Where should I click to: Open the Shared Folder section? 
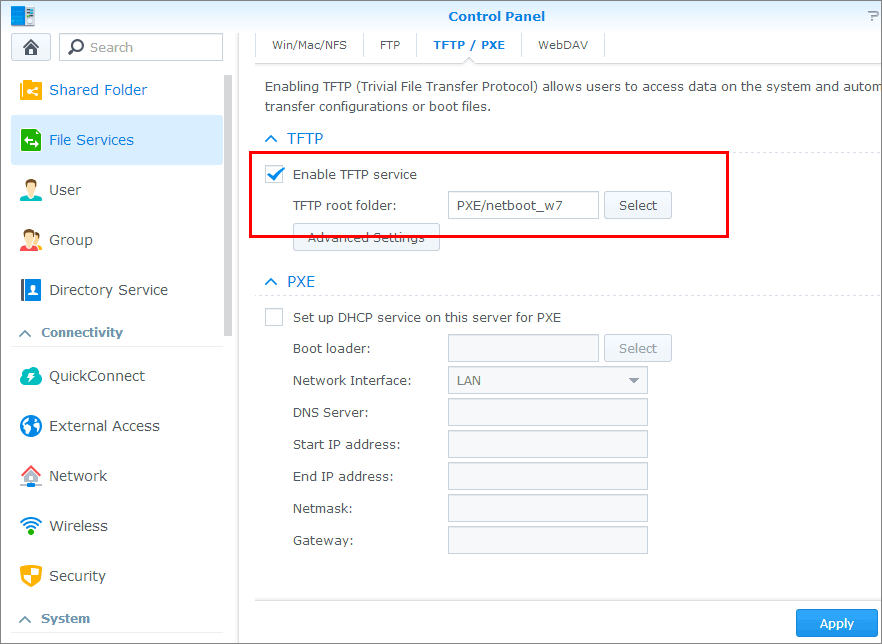point(29,90)
